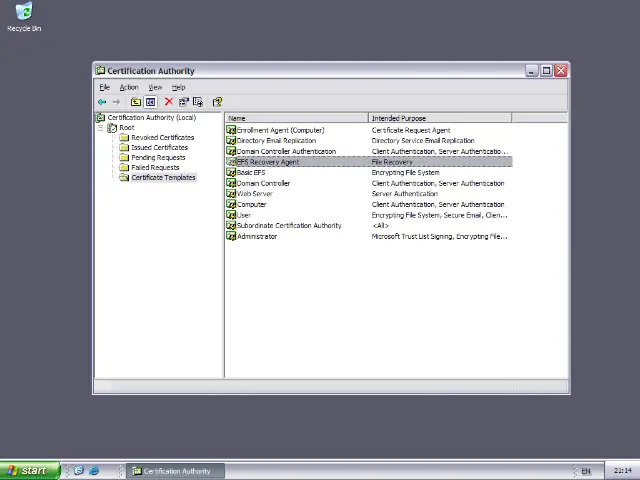Select 'Certificate Templates' in the tree
The height and width of the screenshot is (480, 640).
coord(163,178)
